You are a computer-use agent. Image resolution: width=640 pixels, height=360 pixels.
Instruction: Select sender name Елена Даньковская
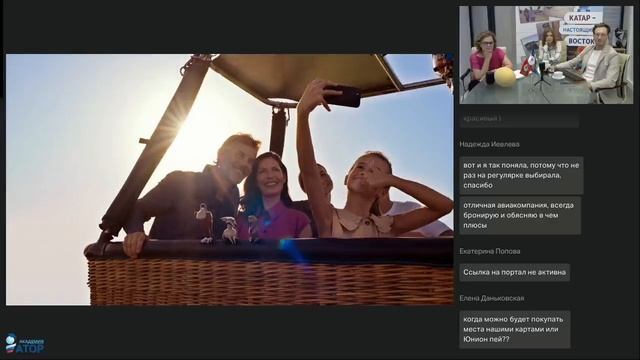click(491, 298)
